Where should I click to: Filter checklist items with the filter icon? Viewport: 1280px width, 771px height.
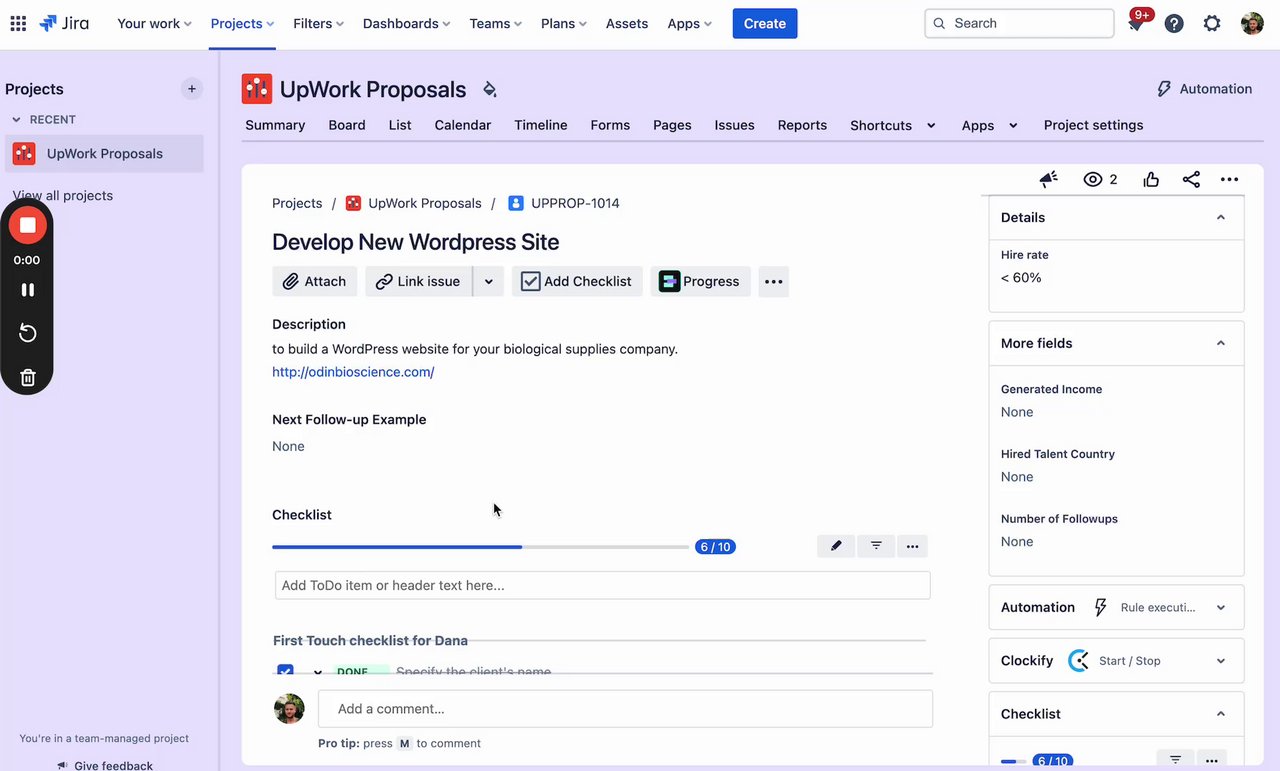click(x=876, y=546)
